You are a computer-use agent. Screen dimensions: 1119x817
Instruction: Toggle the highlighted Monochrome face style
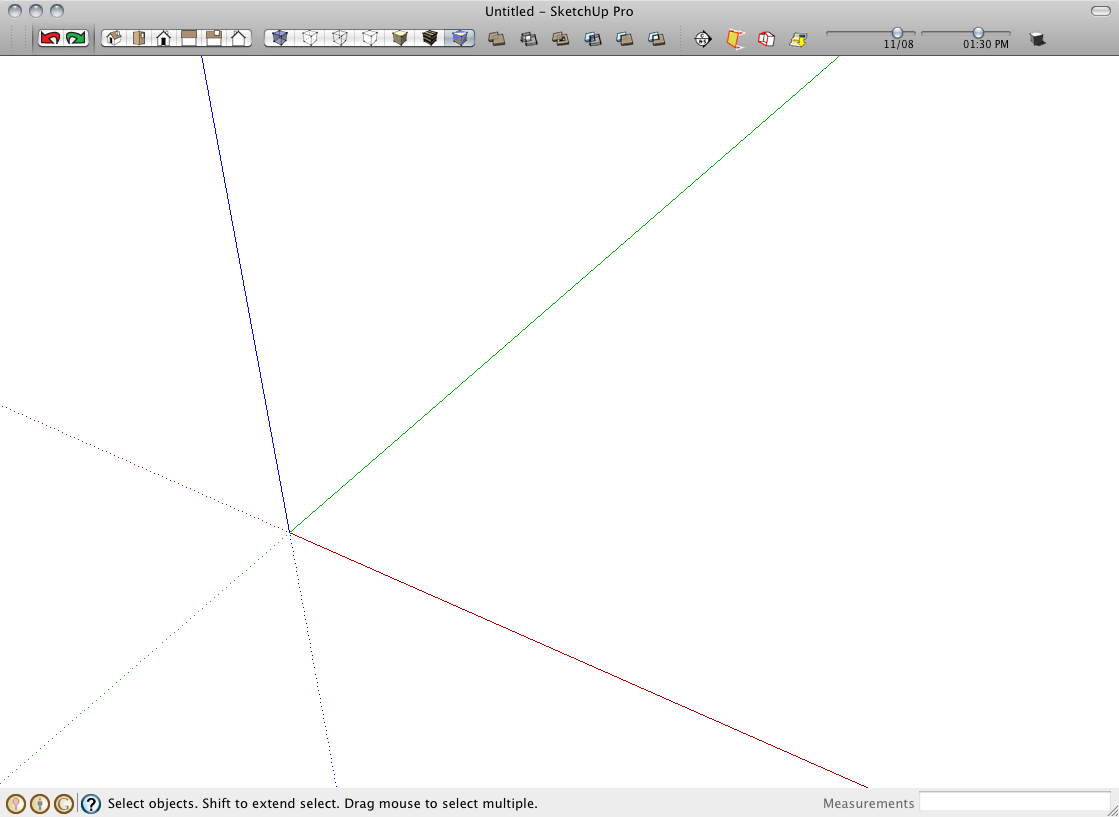click(x=460, y=38)
